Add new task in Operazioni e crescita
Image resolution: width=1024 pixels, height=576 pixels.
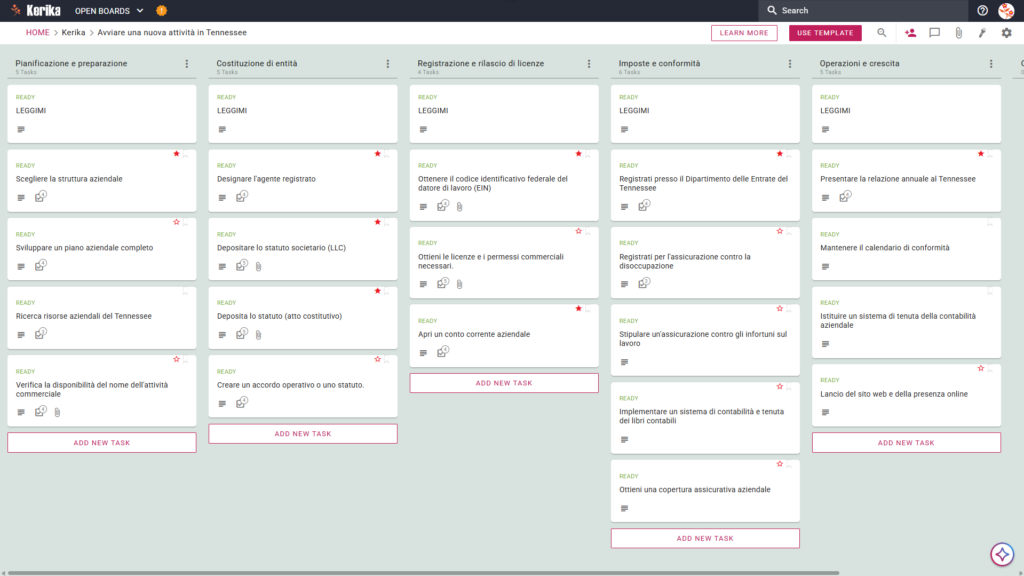[906, 443]
